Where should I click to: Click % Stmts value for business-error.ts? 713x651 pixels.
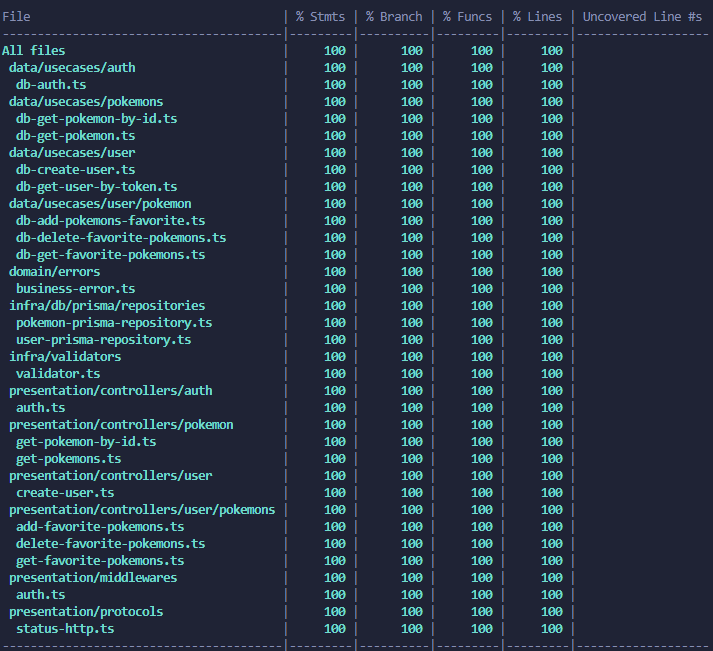335,289
